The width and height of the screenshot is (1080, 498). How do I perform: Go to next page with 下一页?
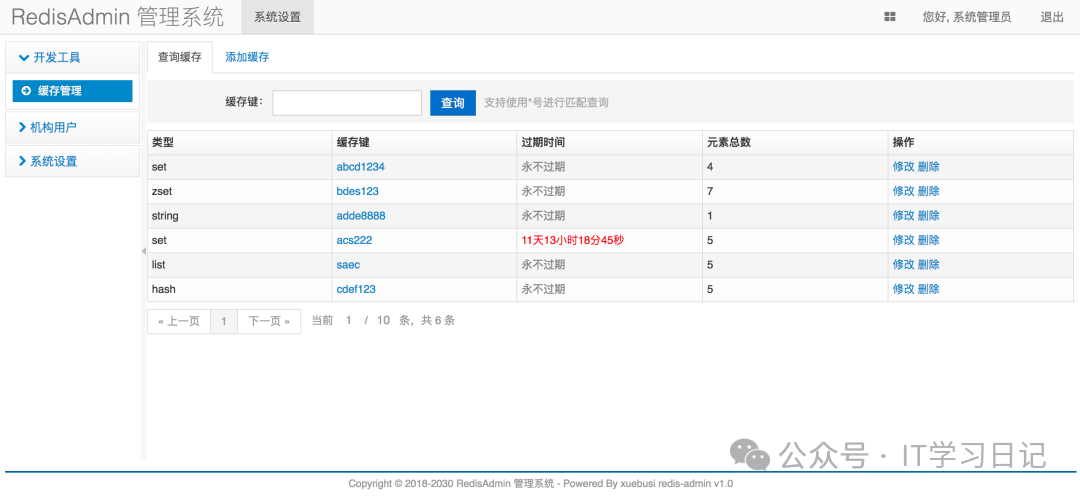click(269, 321)
